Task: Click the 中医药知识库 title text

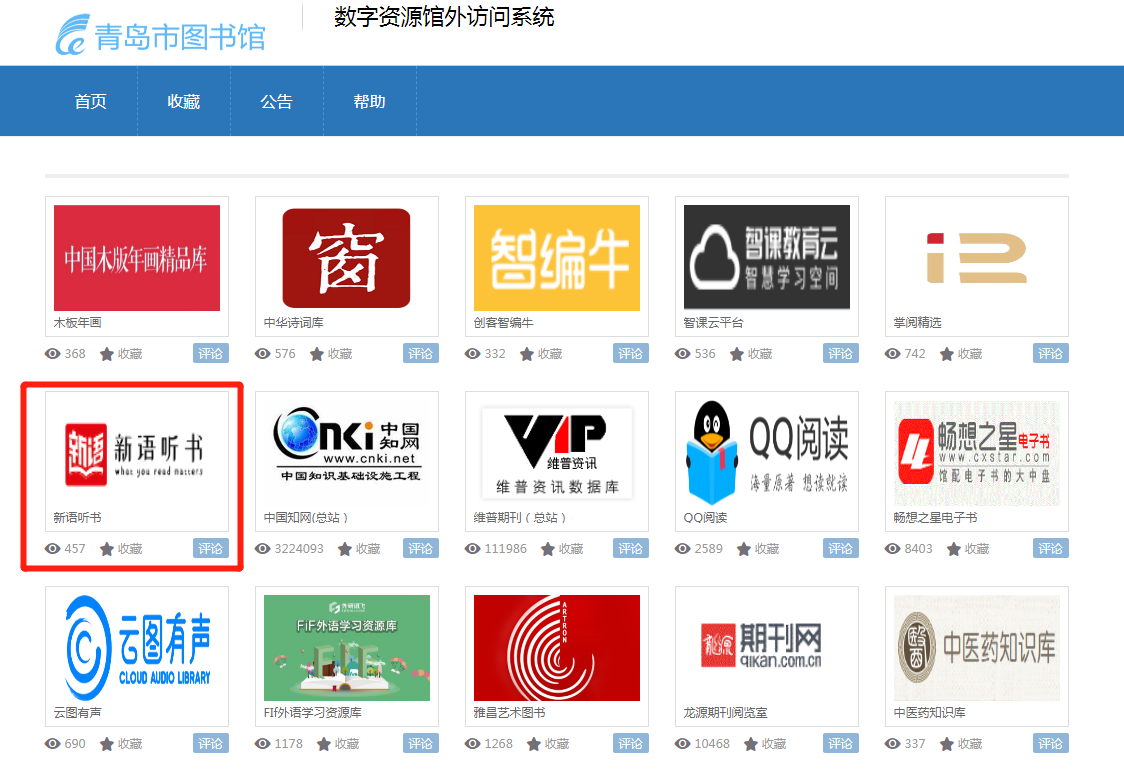Action: pos(930,712)
